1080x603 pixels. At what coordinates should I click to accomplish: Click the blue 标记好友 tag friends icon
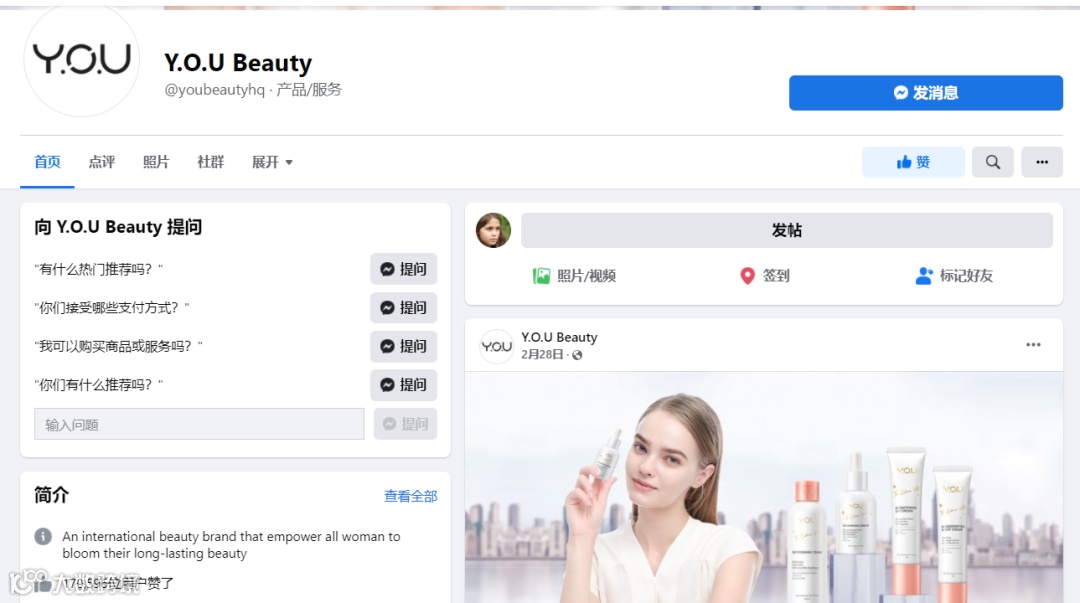pos(923,275)
